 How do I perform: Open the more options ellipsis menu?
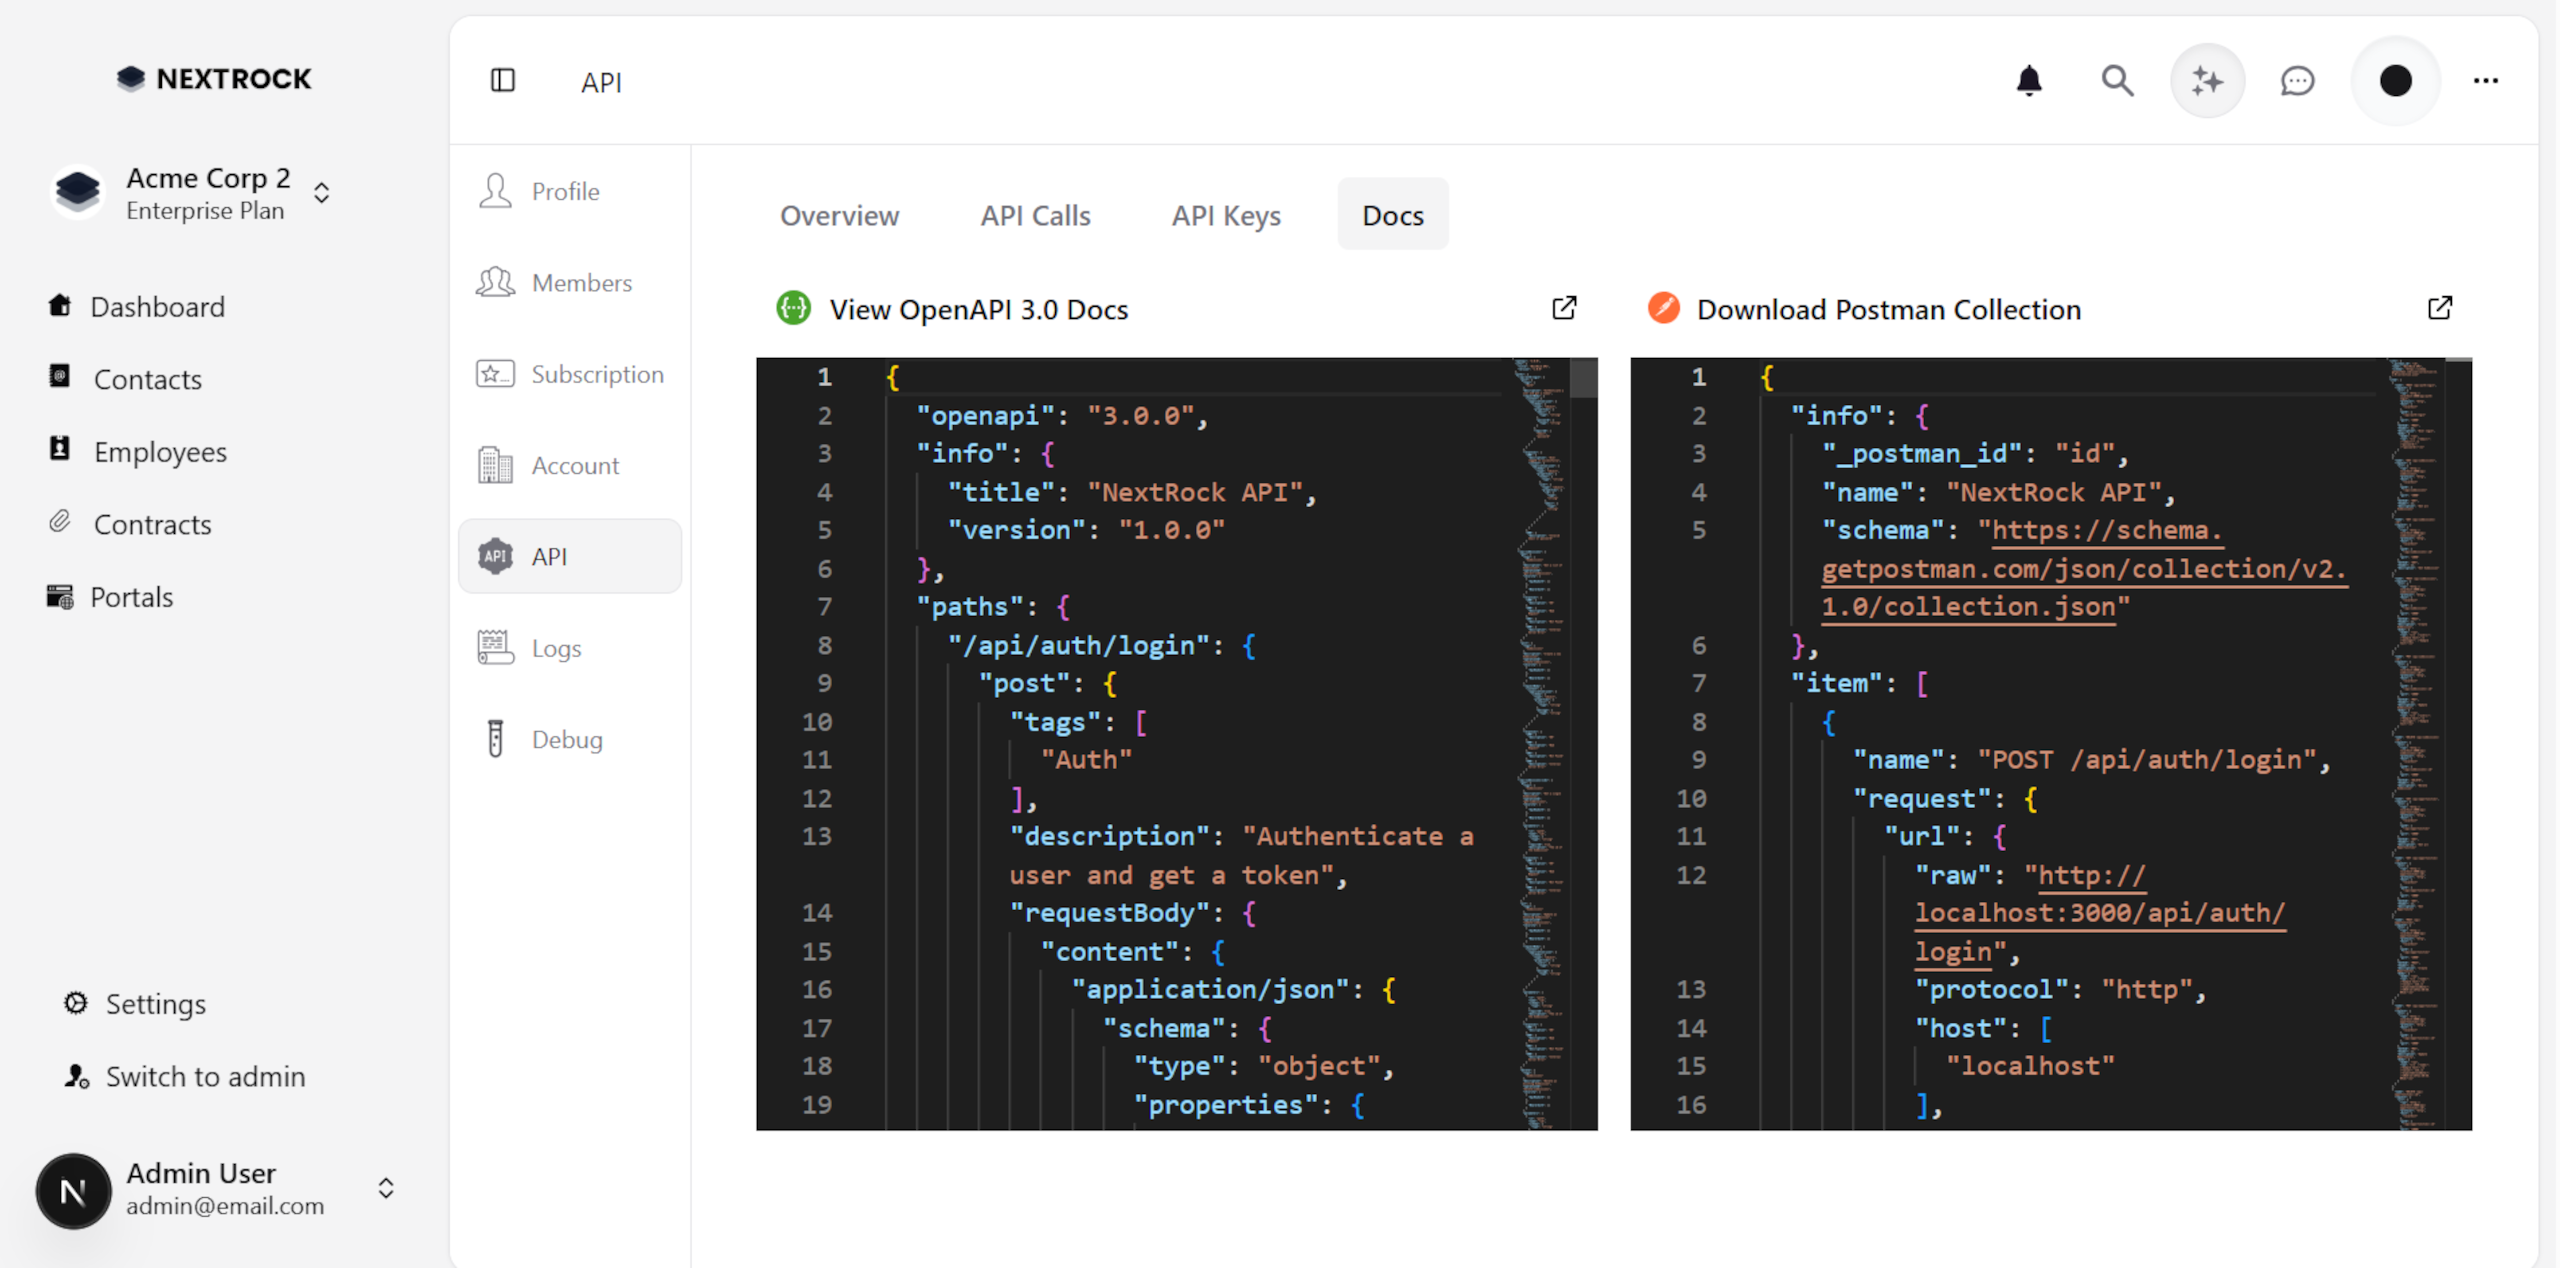click(x=2487, y=81)
